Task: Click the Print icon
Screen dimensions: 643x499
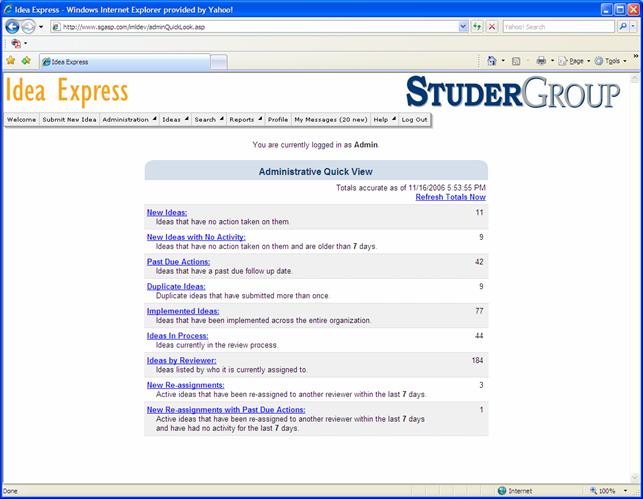Action: tap(541, 61)
